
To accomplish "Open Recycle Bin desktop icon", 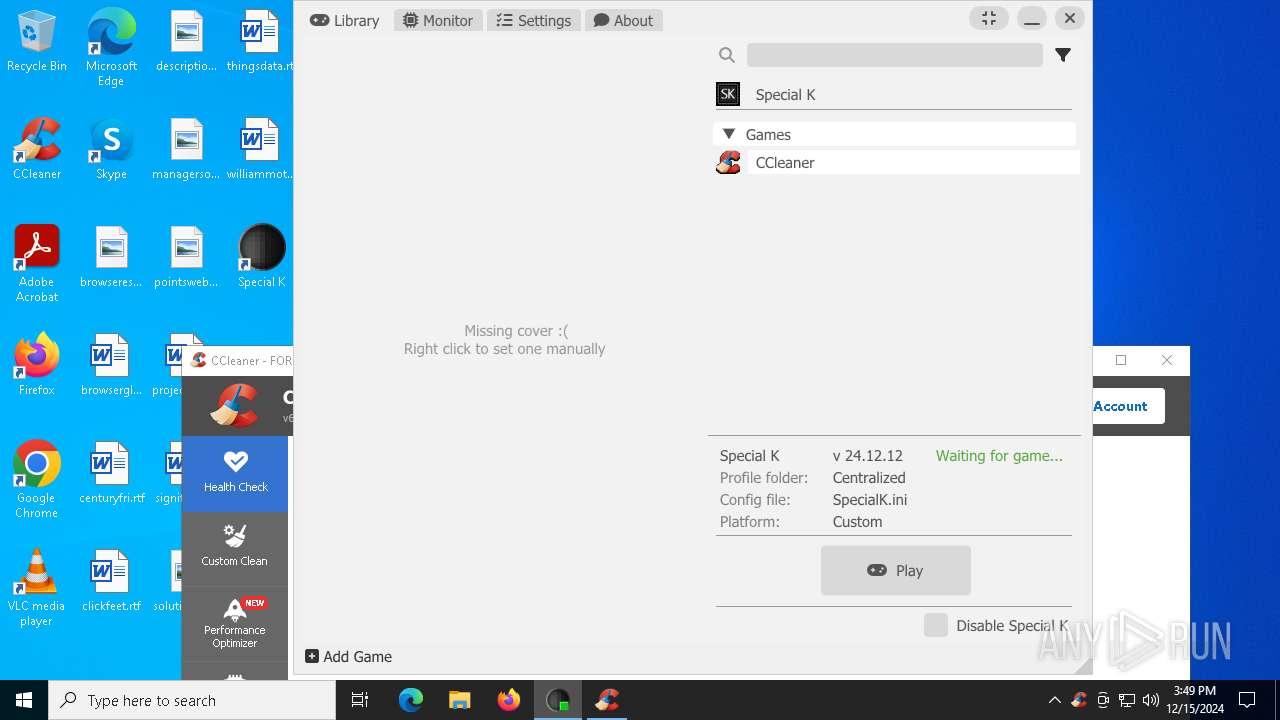I will (x=37, y=42).
